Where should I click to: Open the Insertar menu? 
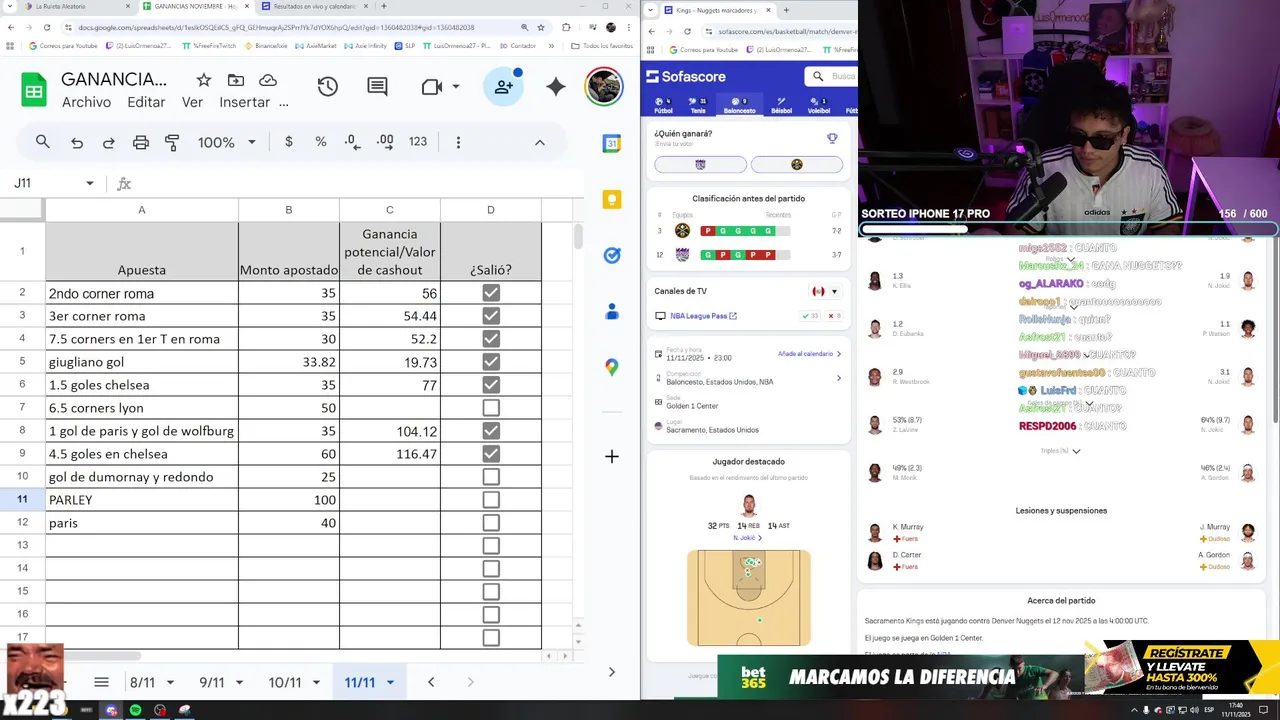click(245, 102)
